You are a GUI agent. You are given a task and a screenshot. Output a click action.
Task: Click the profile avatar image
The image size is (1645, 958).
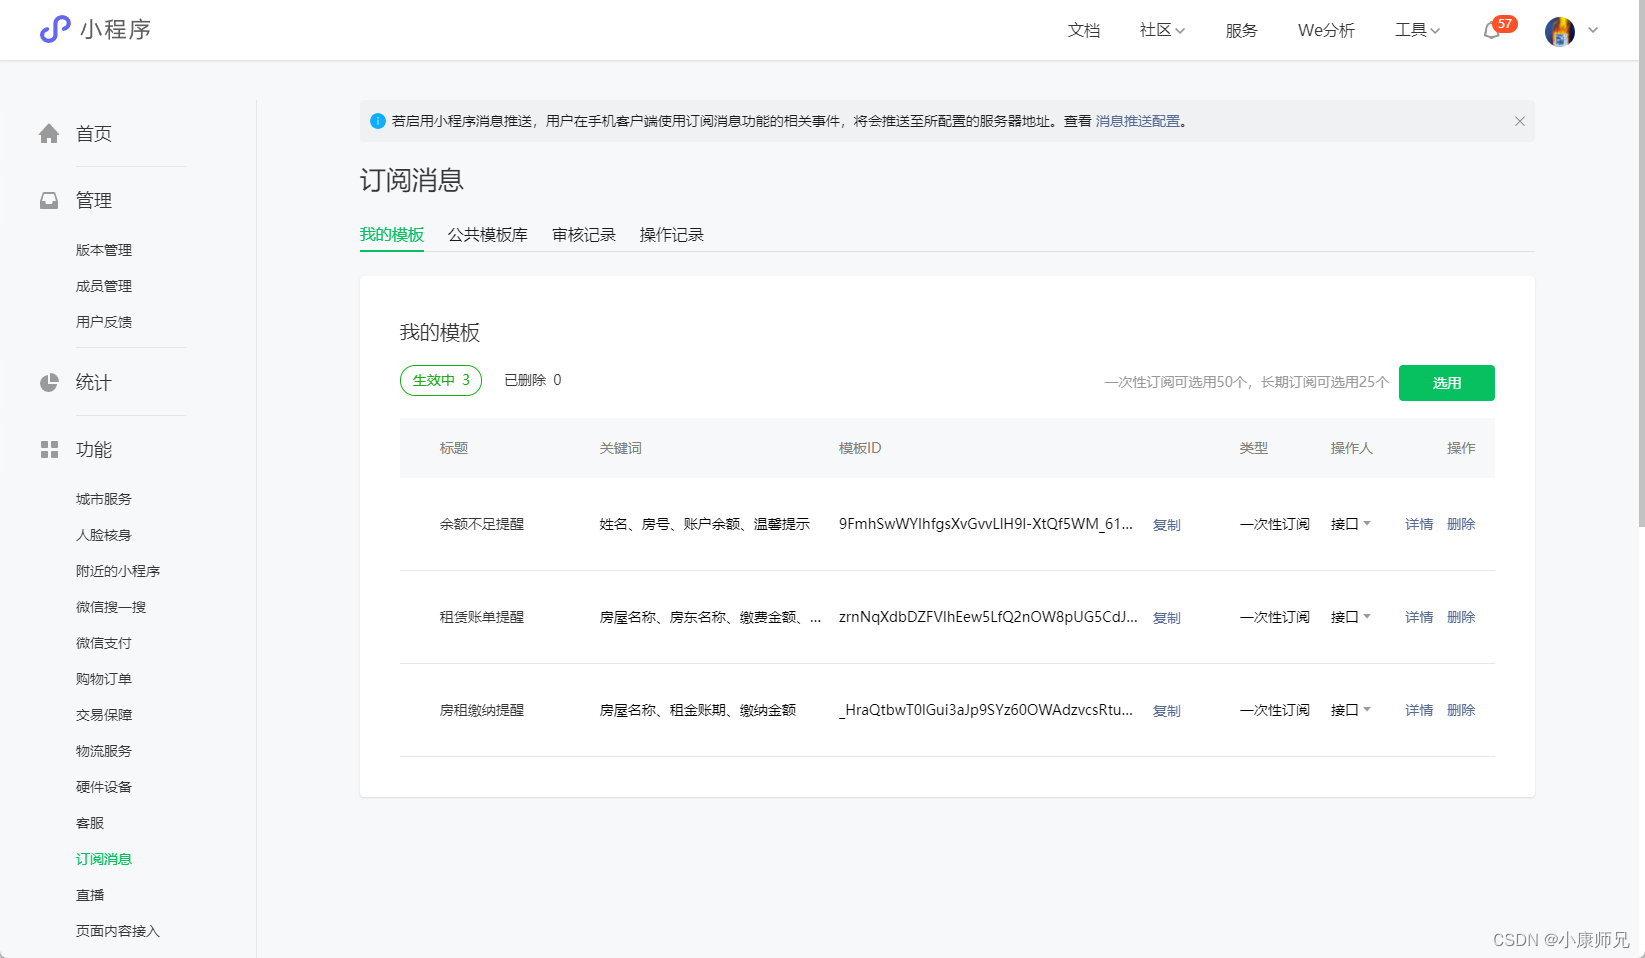click(1558, 31)
